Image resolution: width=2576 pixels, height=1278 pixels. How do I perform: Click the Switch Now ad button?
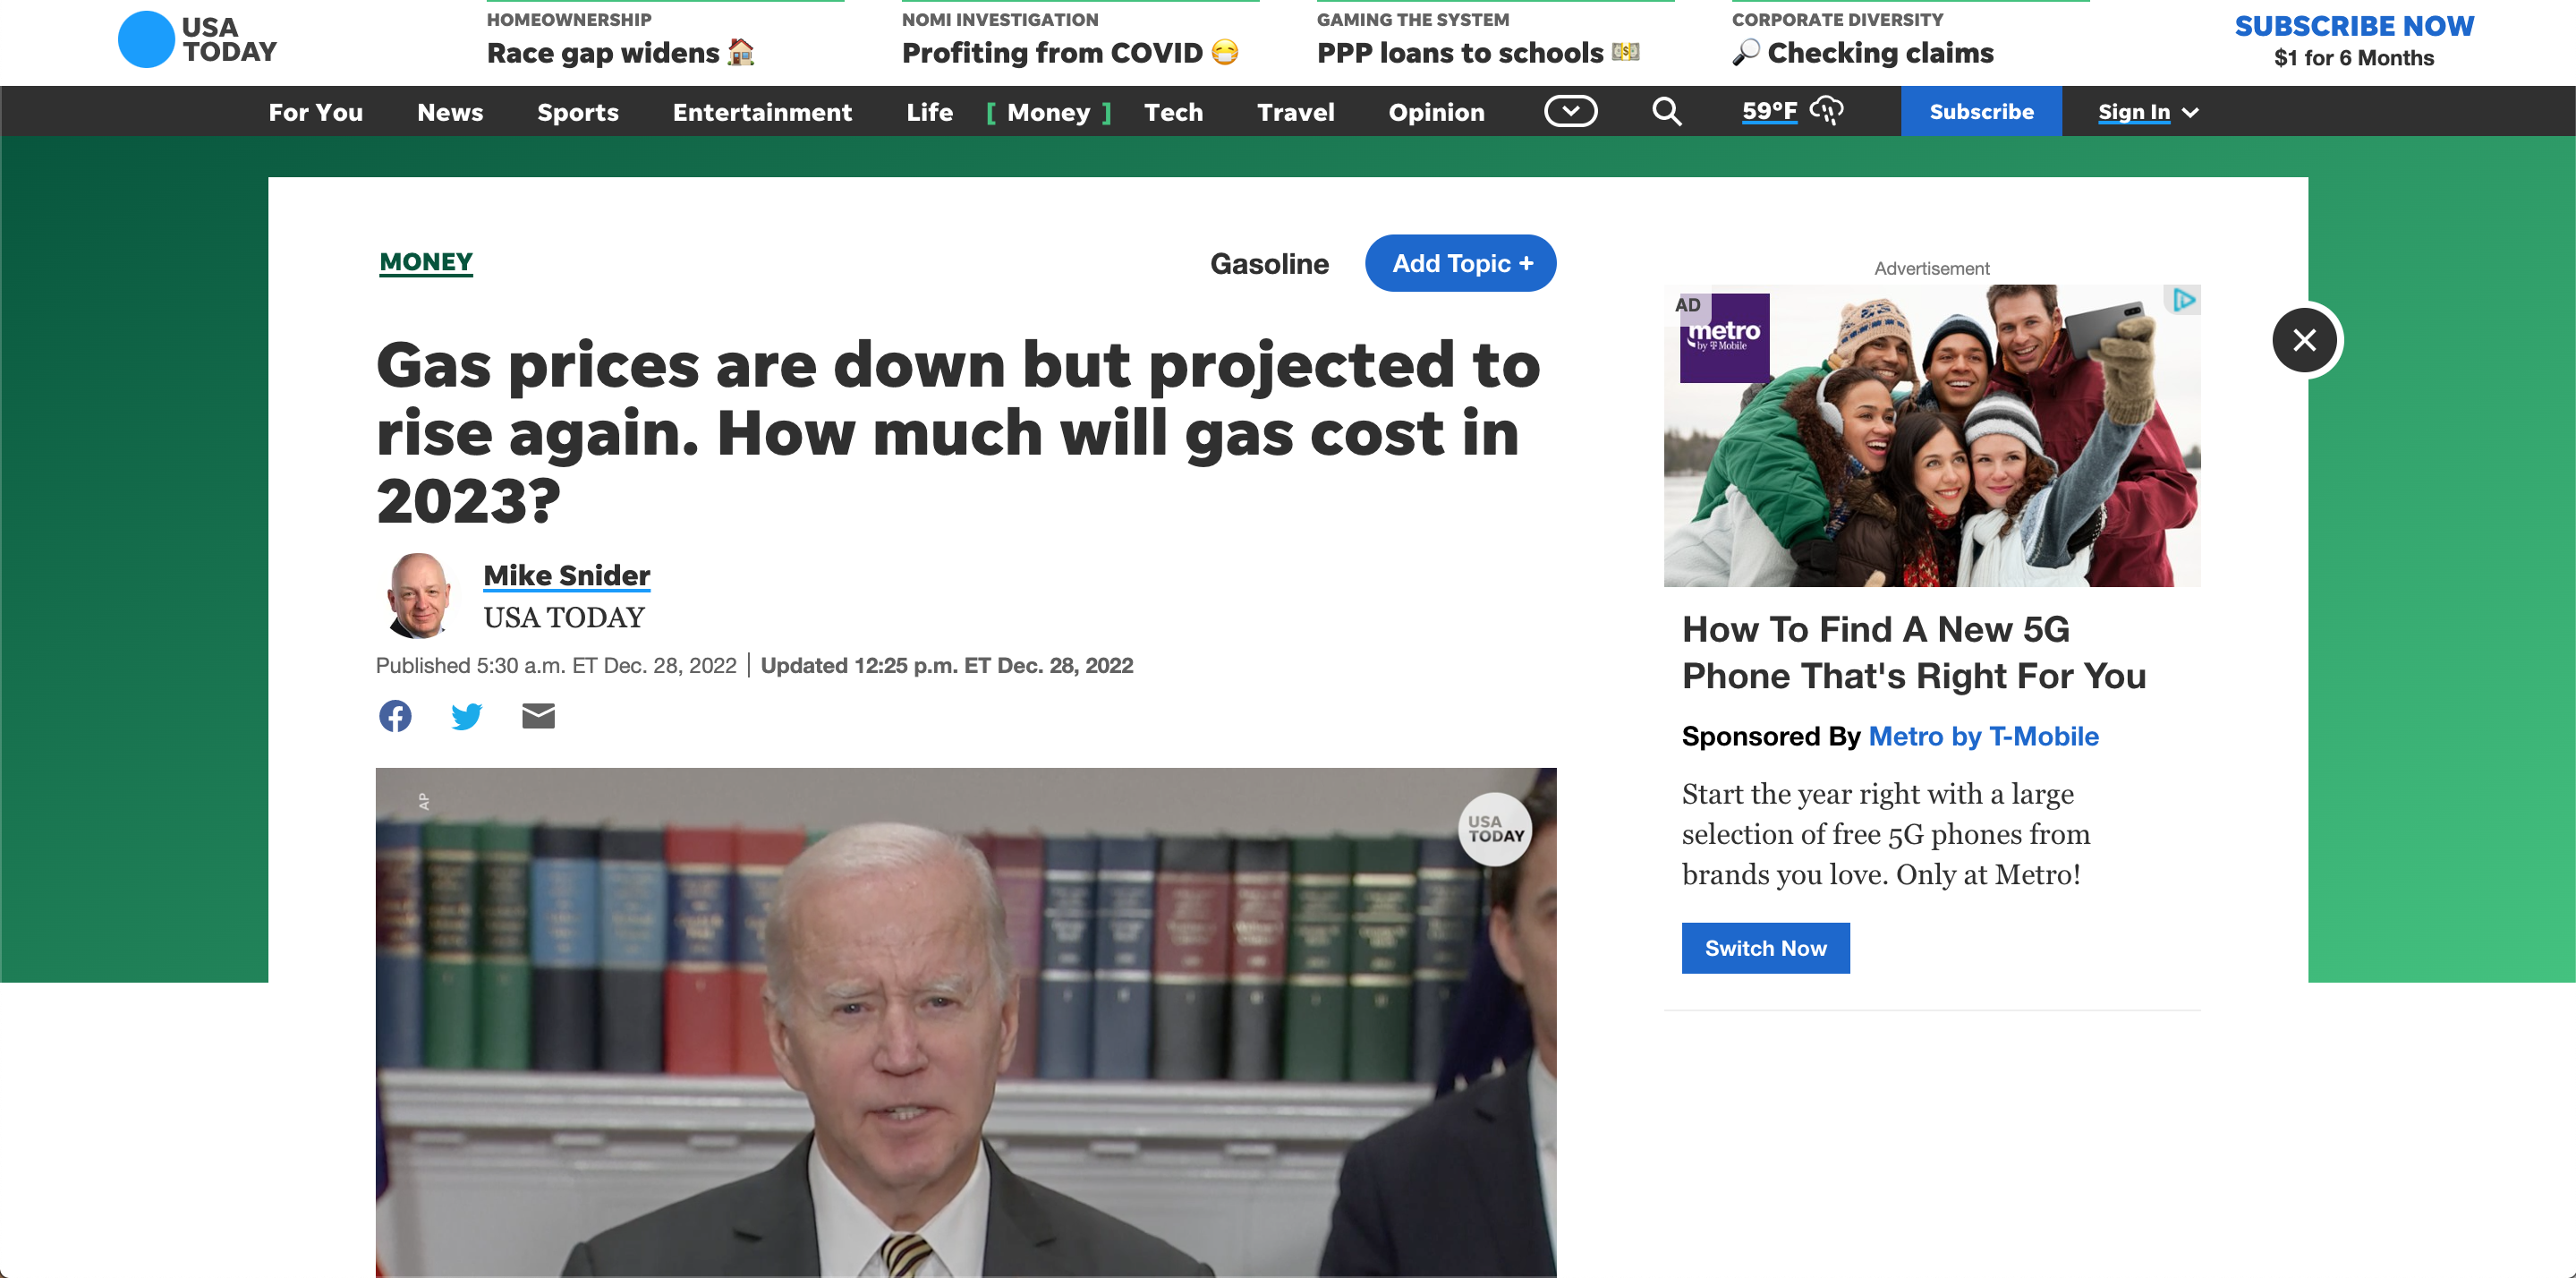click(x=1765, y=948)
